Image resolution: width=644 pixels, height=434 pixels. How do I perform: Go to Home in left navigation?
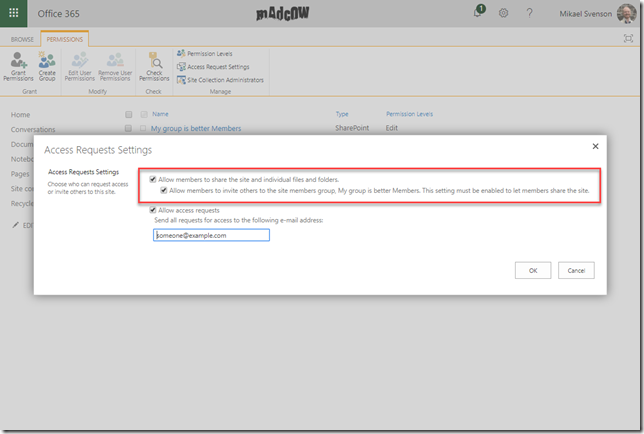pos(20,115)
